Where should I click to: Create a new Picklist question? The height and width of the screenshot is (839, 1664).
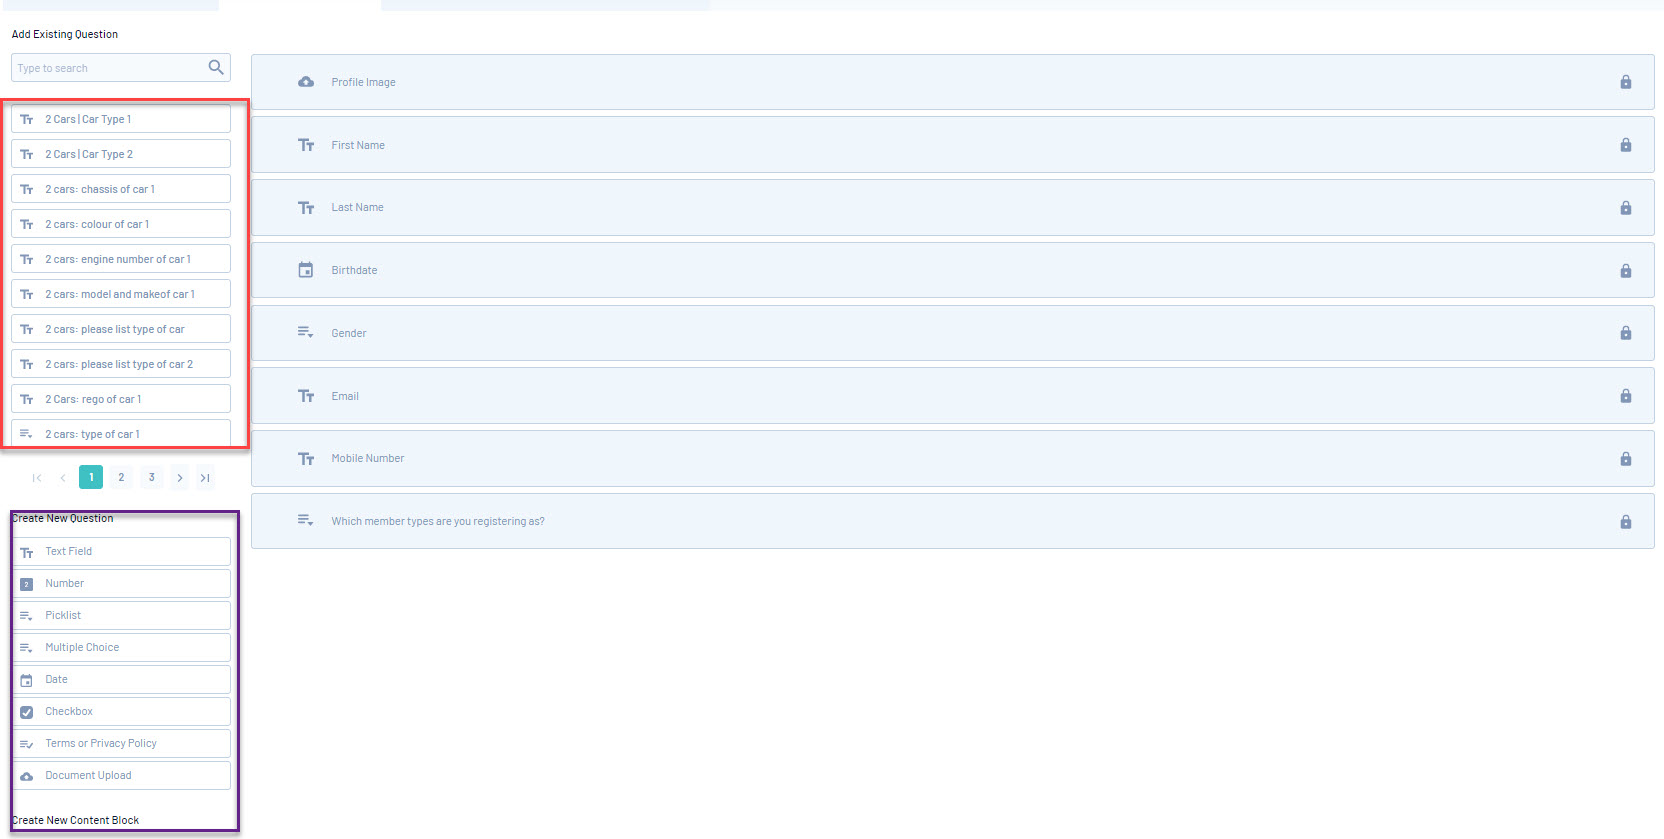tap(121, 615)
